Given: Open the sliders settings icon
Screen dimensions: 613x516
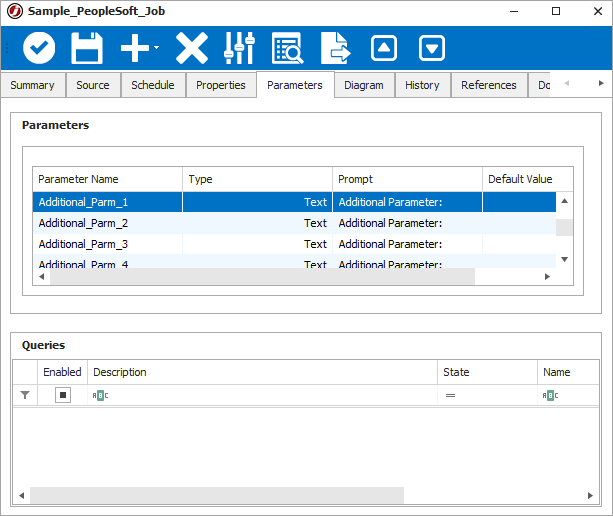Looking at the screenshot, I should click(240, 48).
